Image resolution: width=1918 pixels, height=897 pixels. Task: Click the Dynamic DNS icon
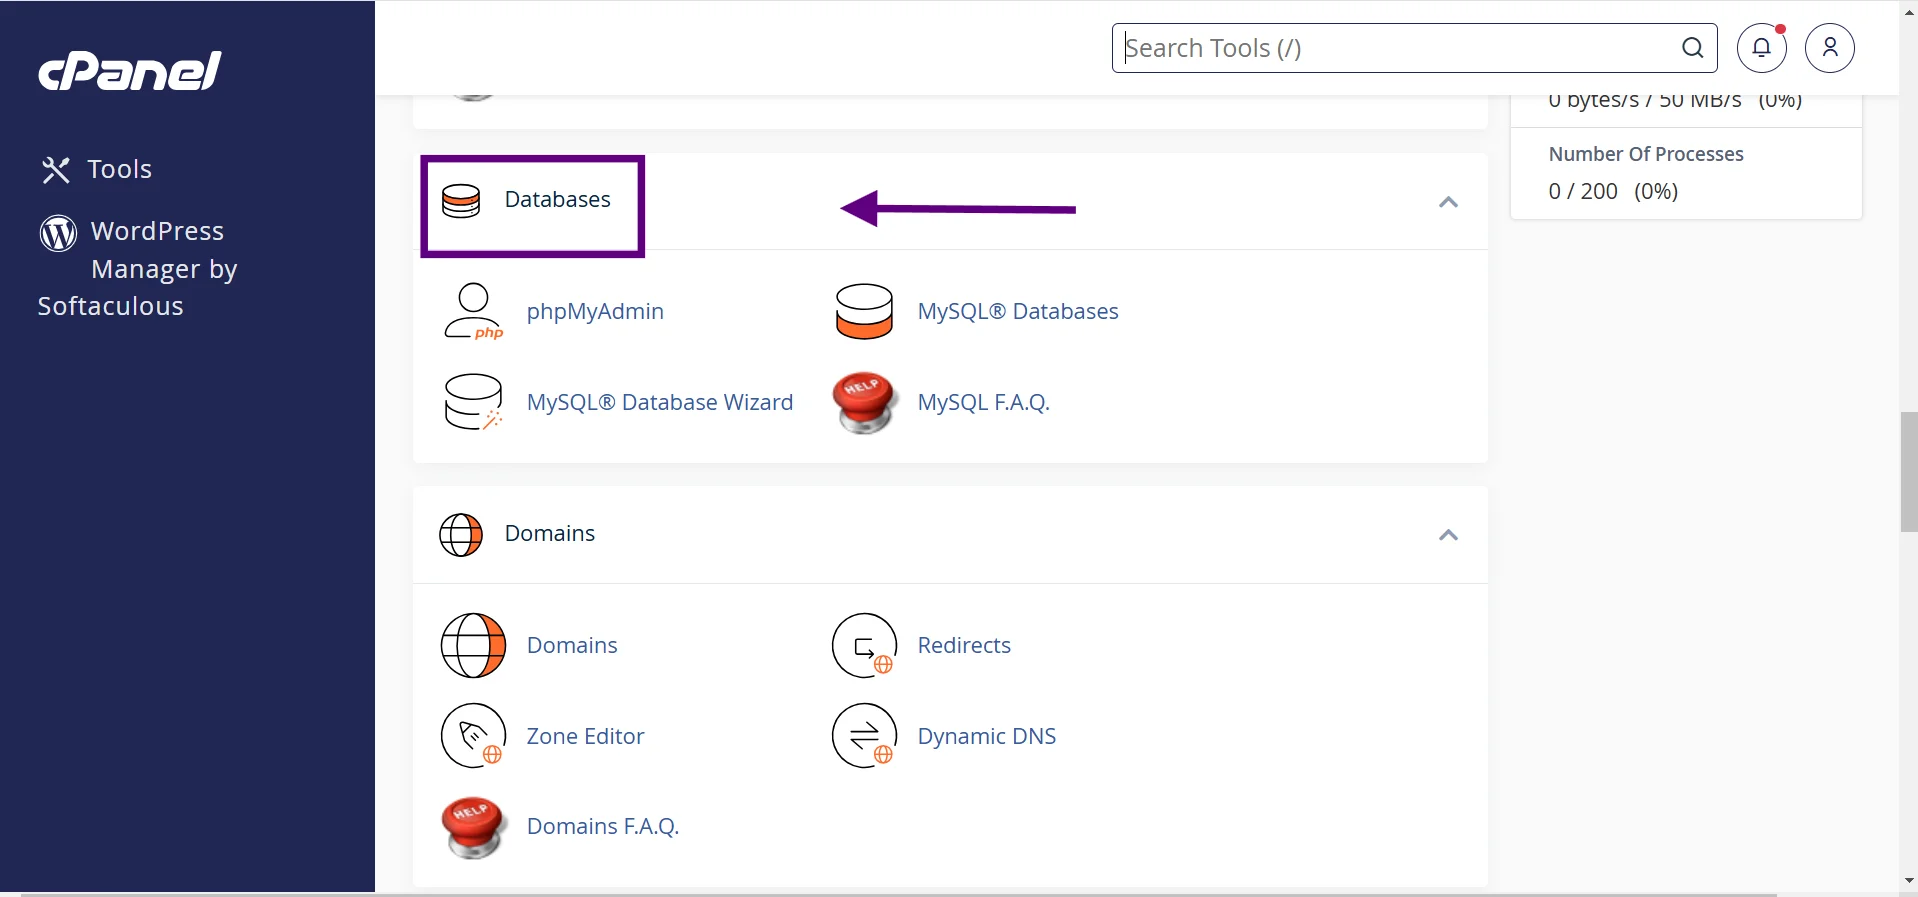864,736
